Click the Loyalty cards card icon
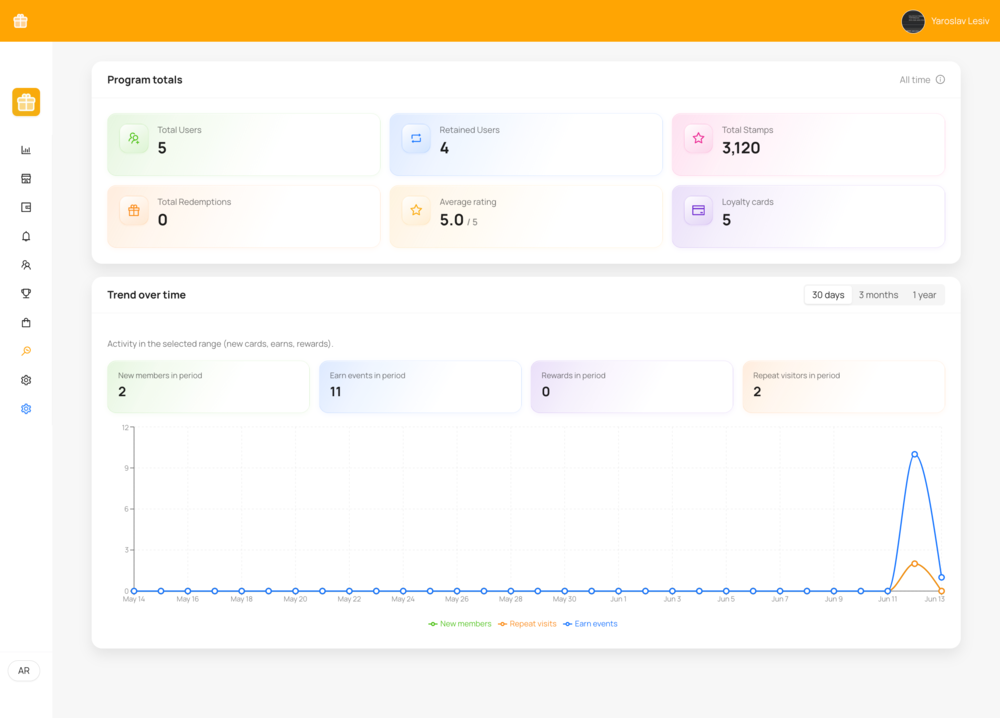Image resolution: width=1000 pixels, height=718 pixels. 698,210
